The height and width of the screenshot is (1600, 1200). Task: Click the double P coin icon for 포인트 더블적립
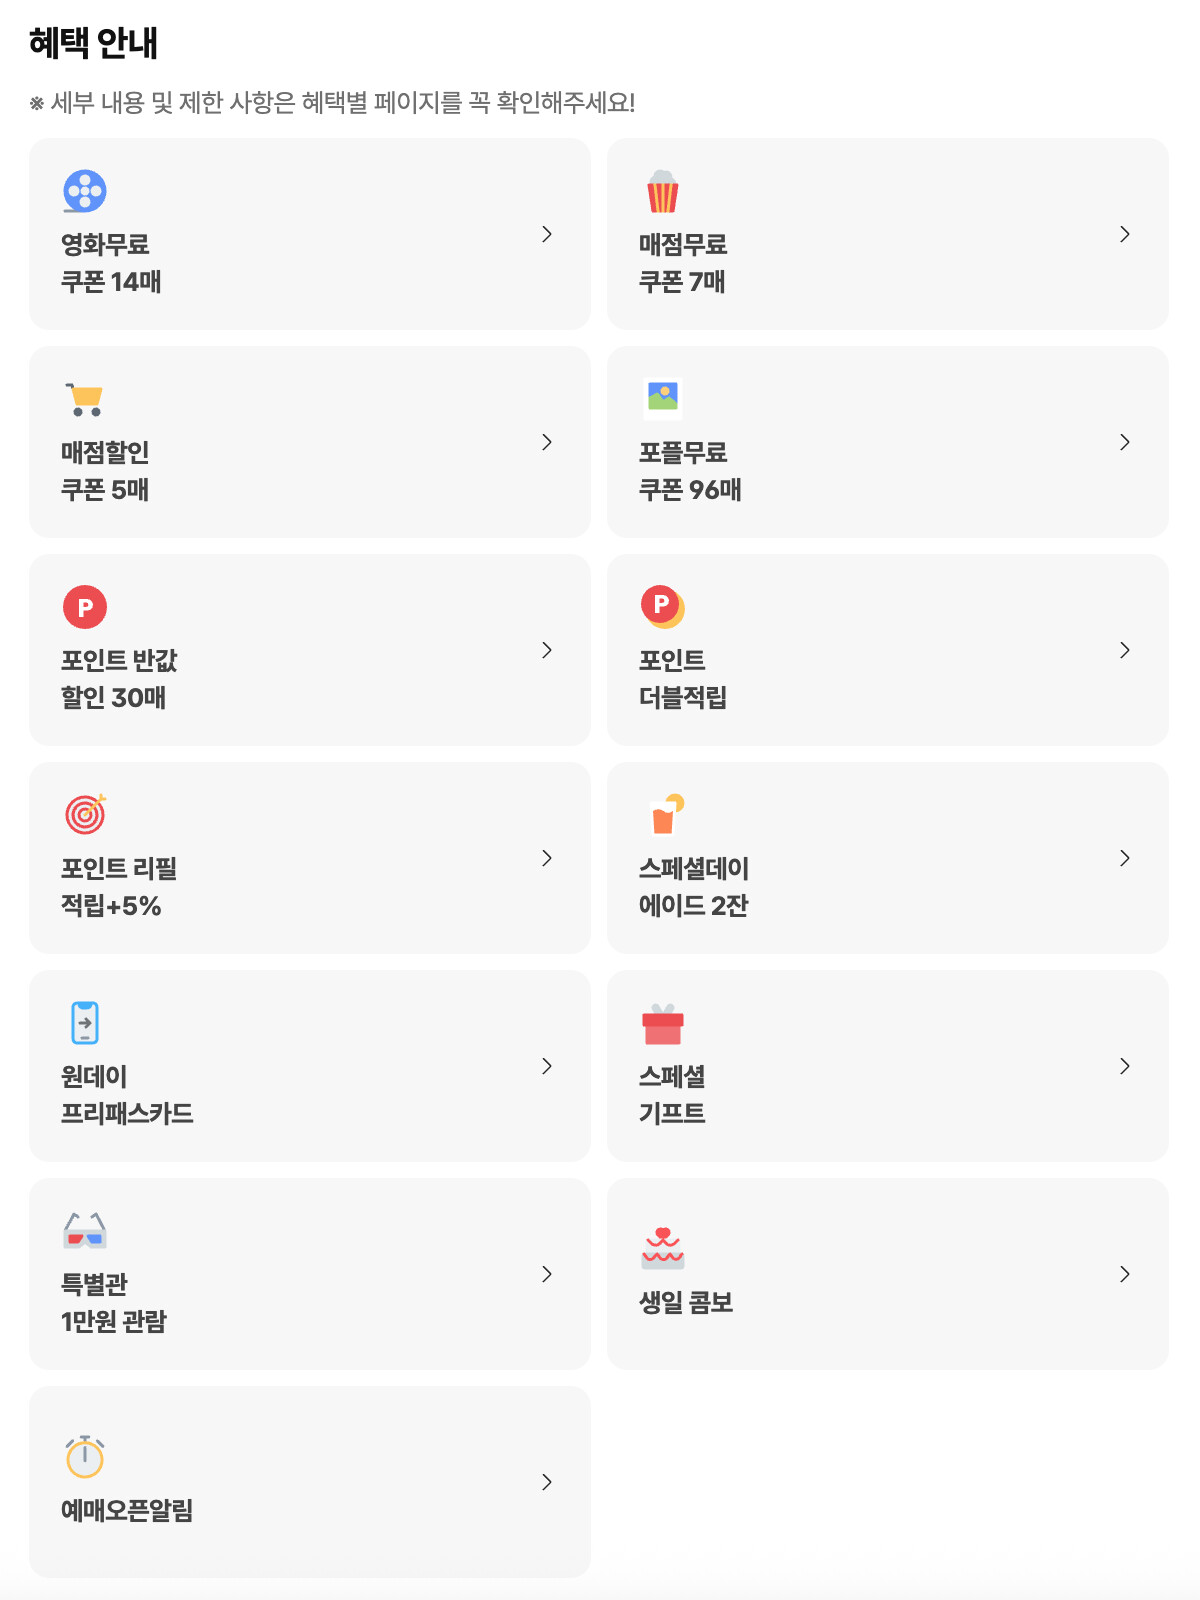coord(663,606)
